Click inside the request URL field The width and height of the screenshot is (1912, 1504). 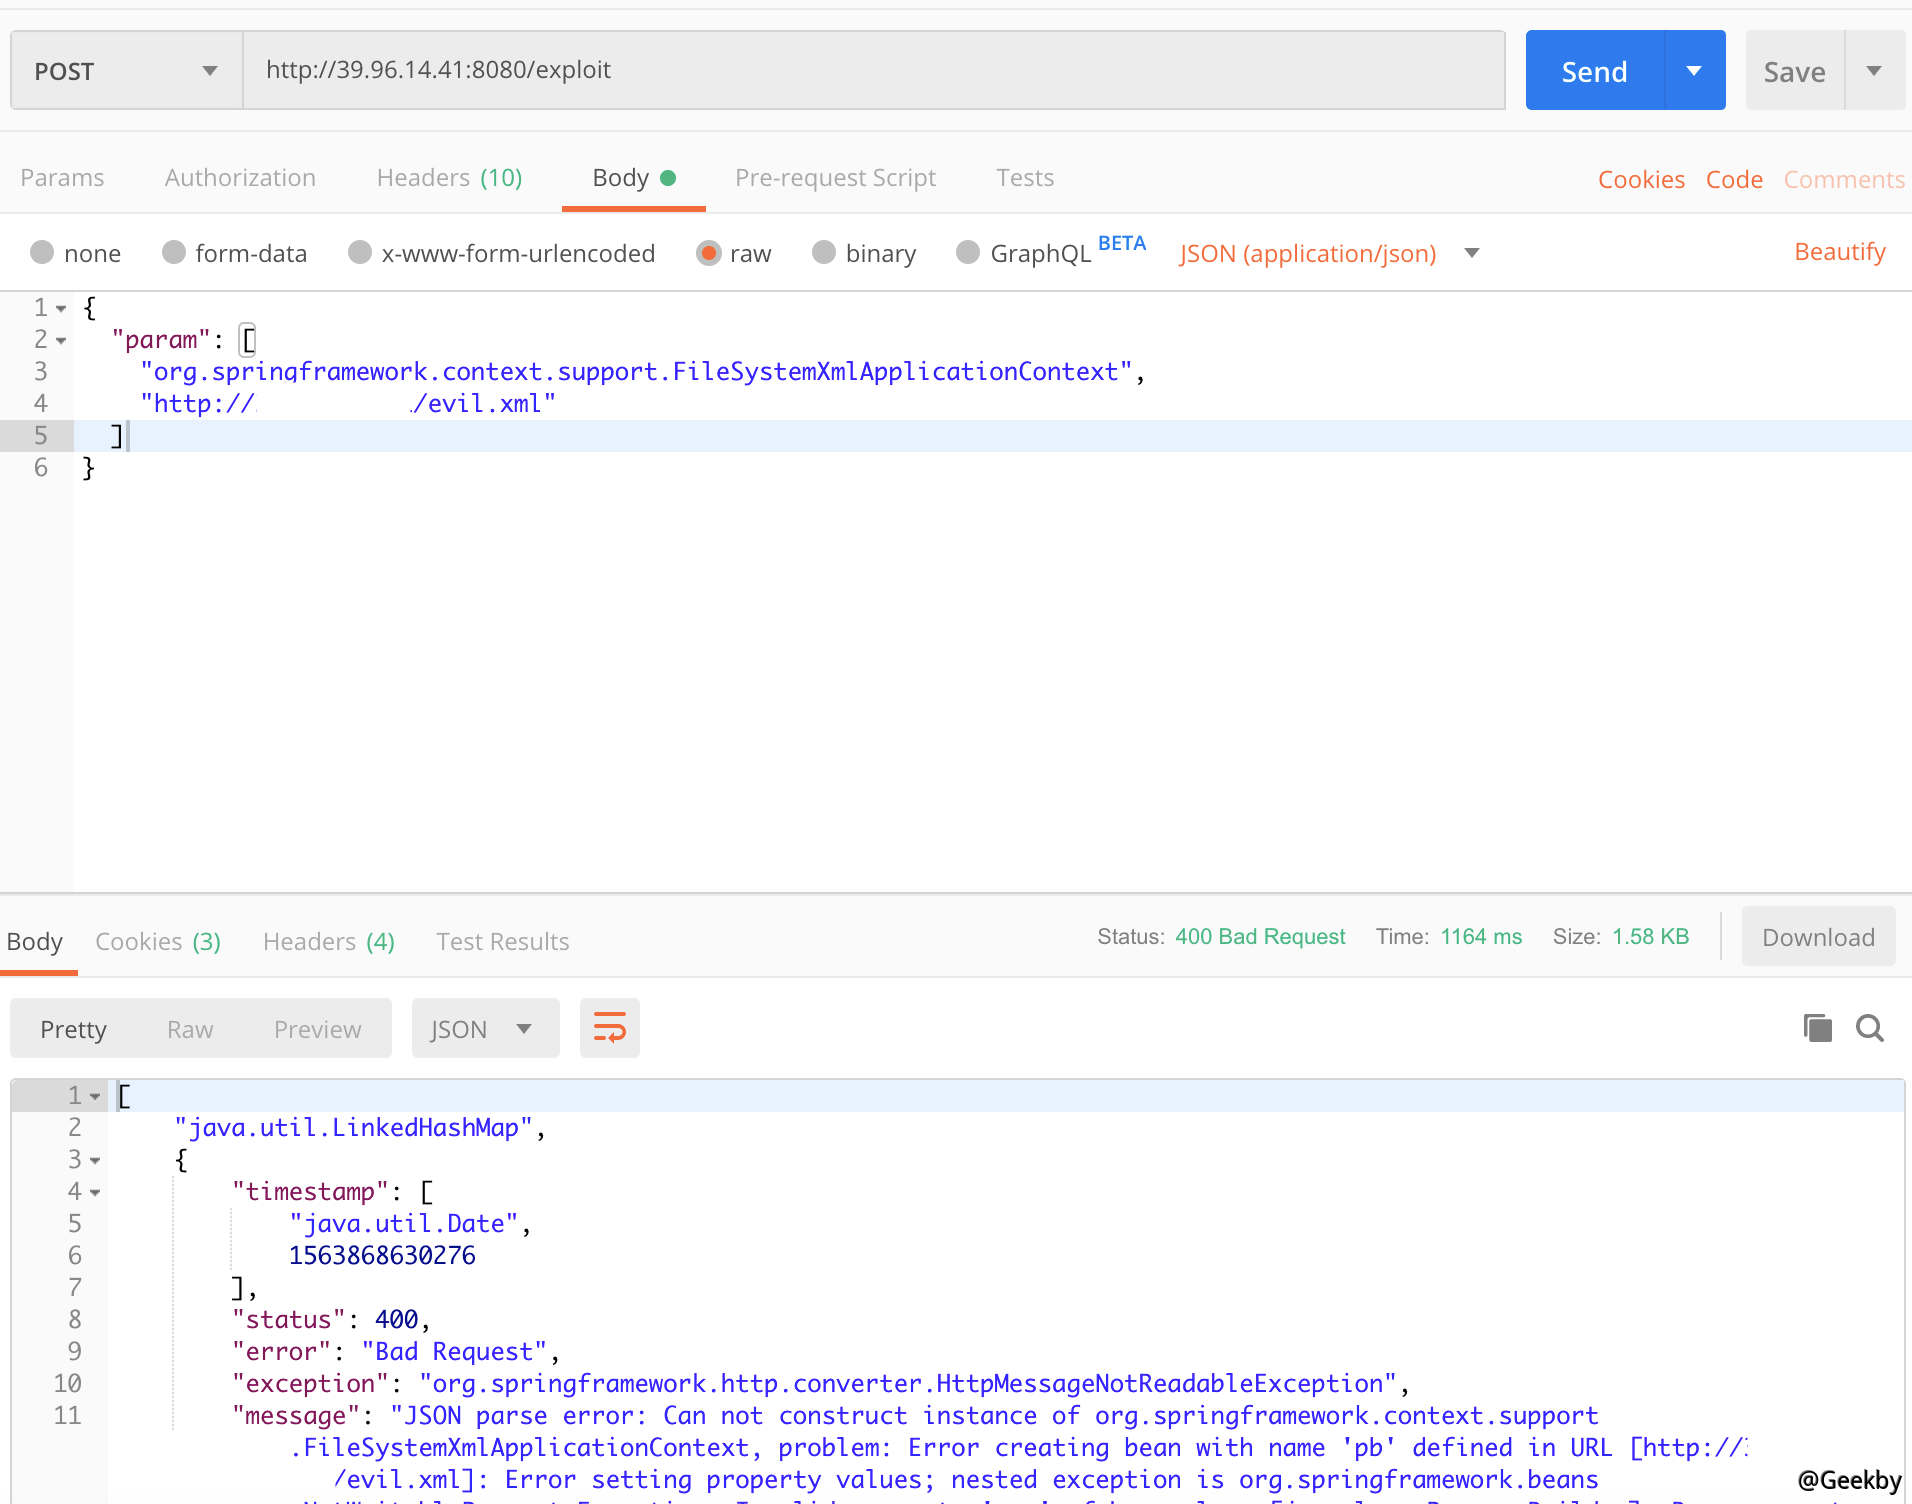pyautogui.click(x=700, y=70)
